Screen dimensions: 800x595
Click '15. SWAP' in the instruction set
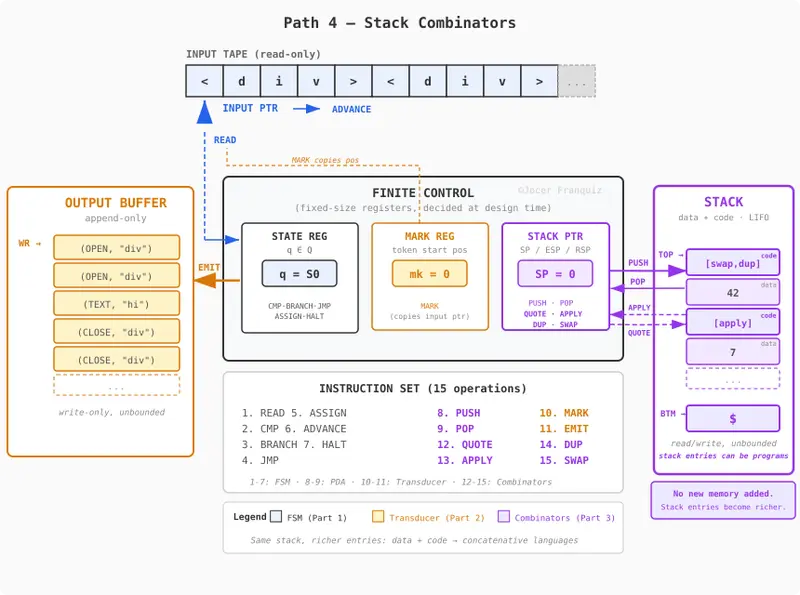coord(564,460)
